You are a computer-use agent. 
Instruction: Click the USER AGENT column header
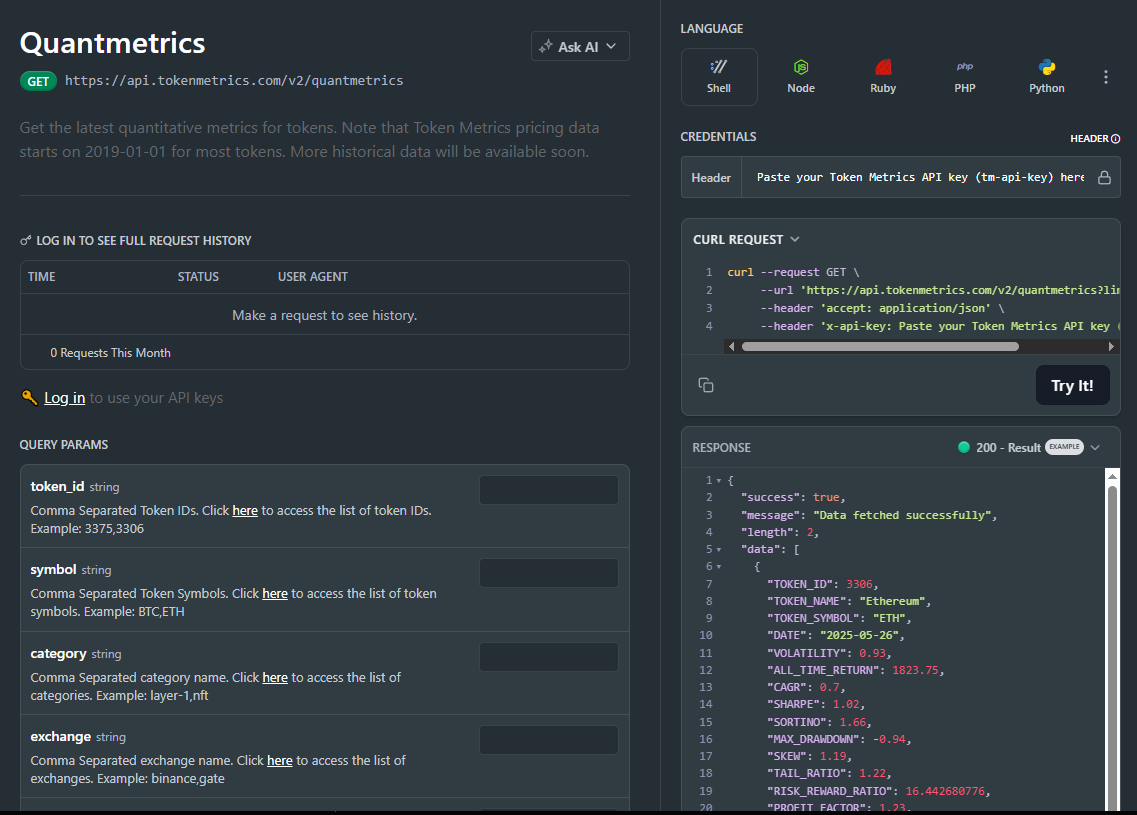(x=313, y=276)
